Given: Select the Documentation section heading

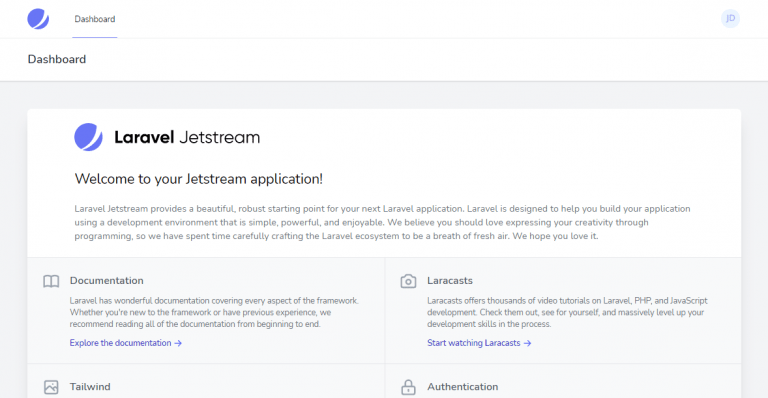Looking at the screenshot, I should (106, 281).
